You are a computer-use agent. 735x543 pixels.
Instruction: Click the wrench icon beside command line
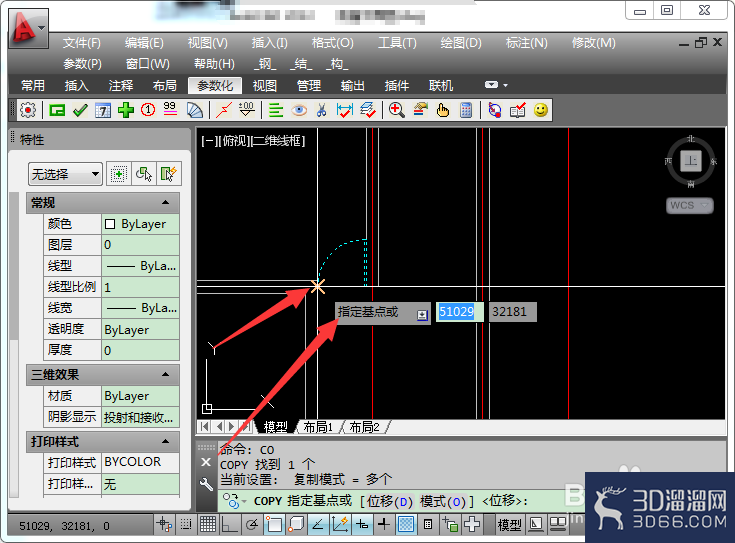click(206, 484)
